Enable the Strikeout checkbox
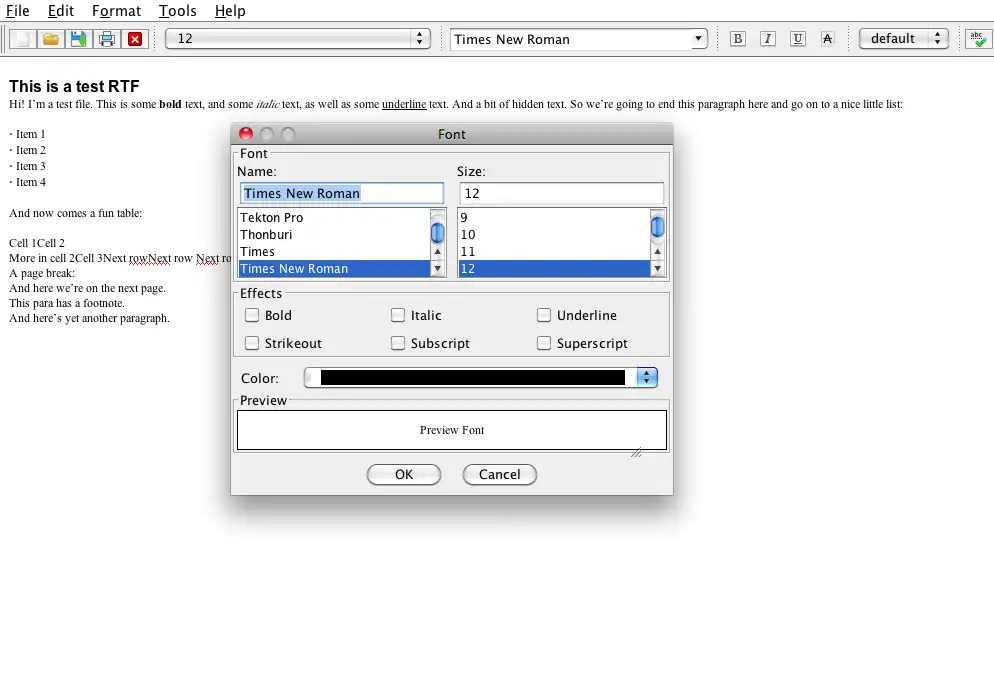Image resolution: width=994 pixels, height=690 pixels. [252, 343]
